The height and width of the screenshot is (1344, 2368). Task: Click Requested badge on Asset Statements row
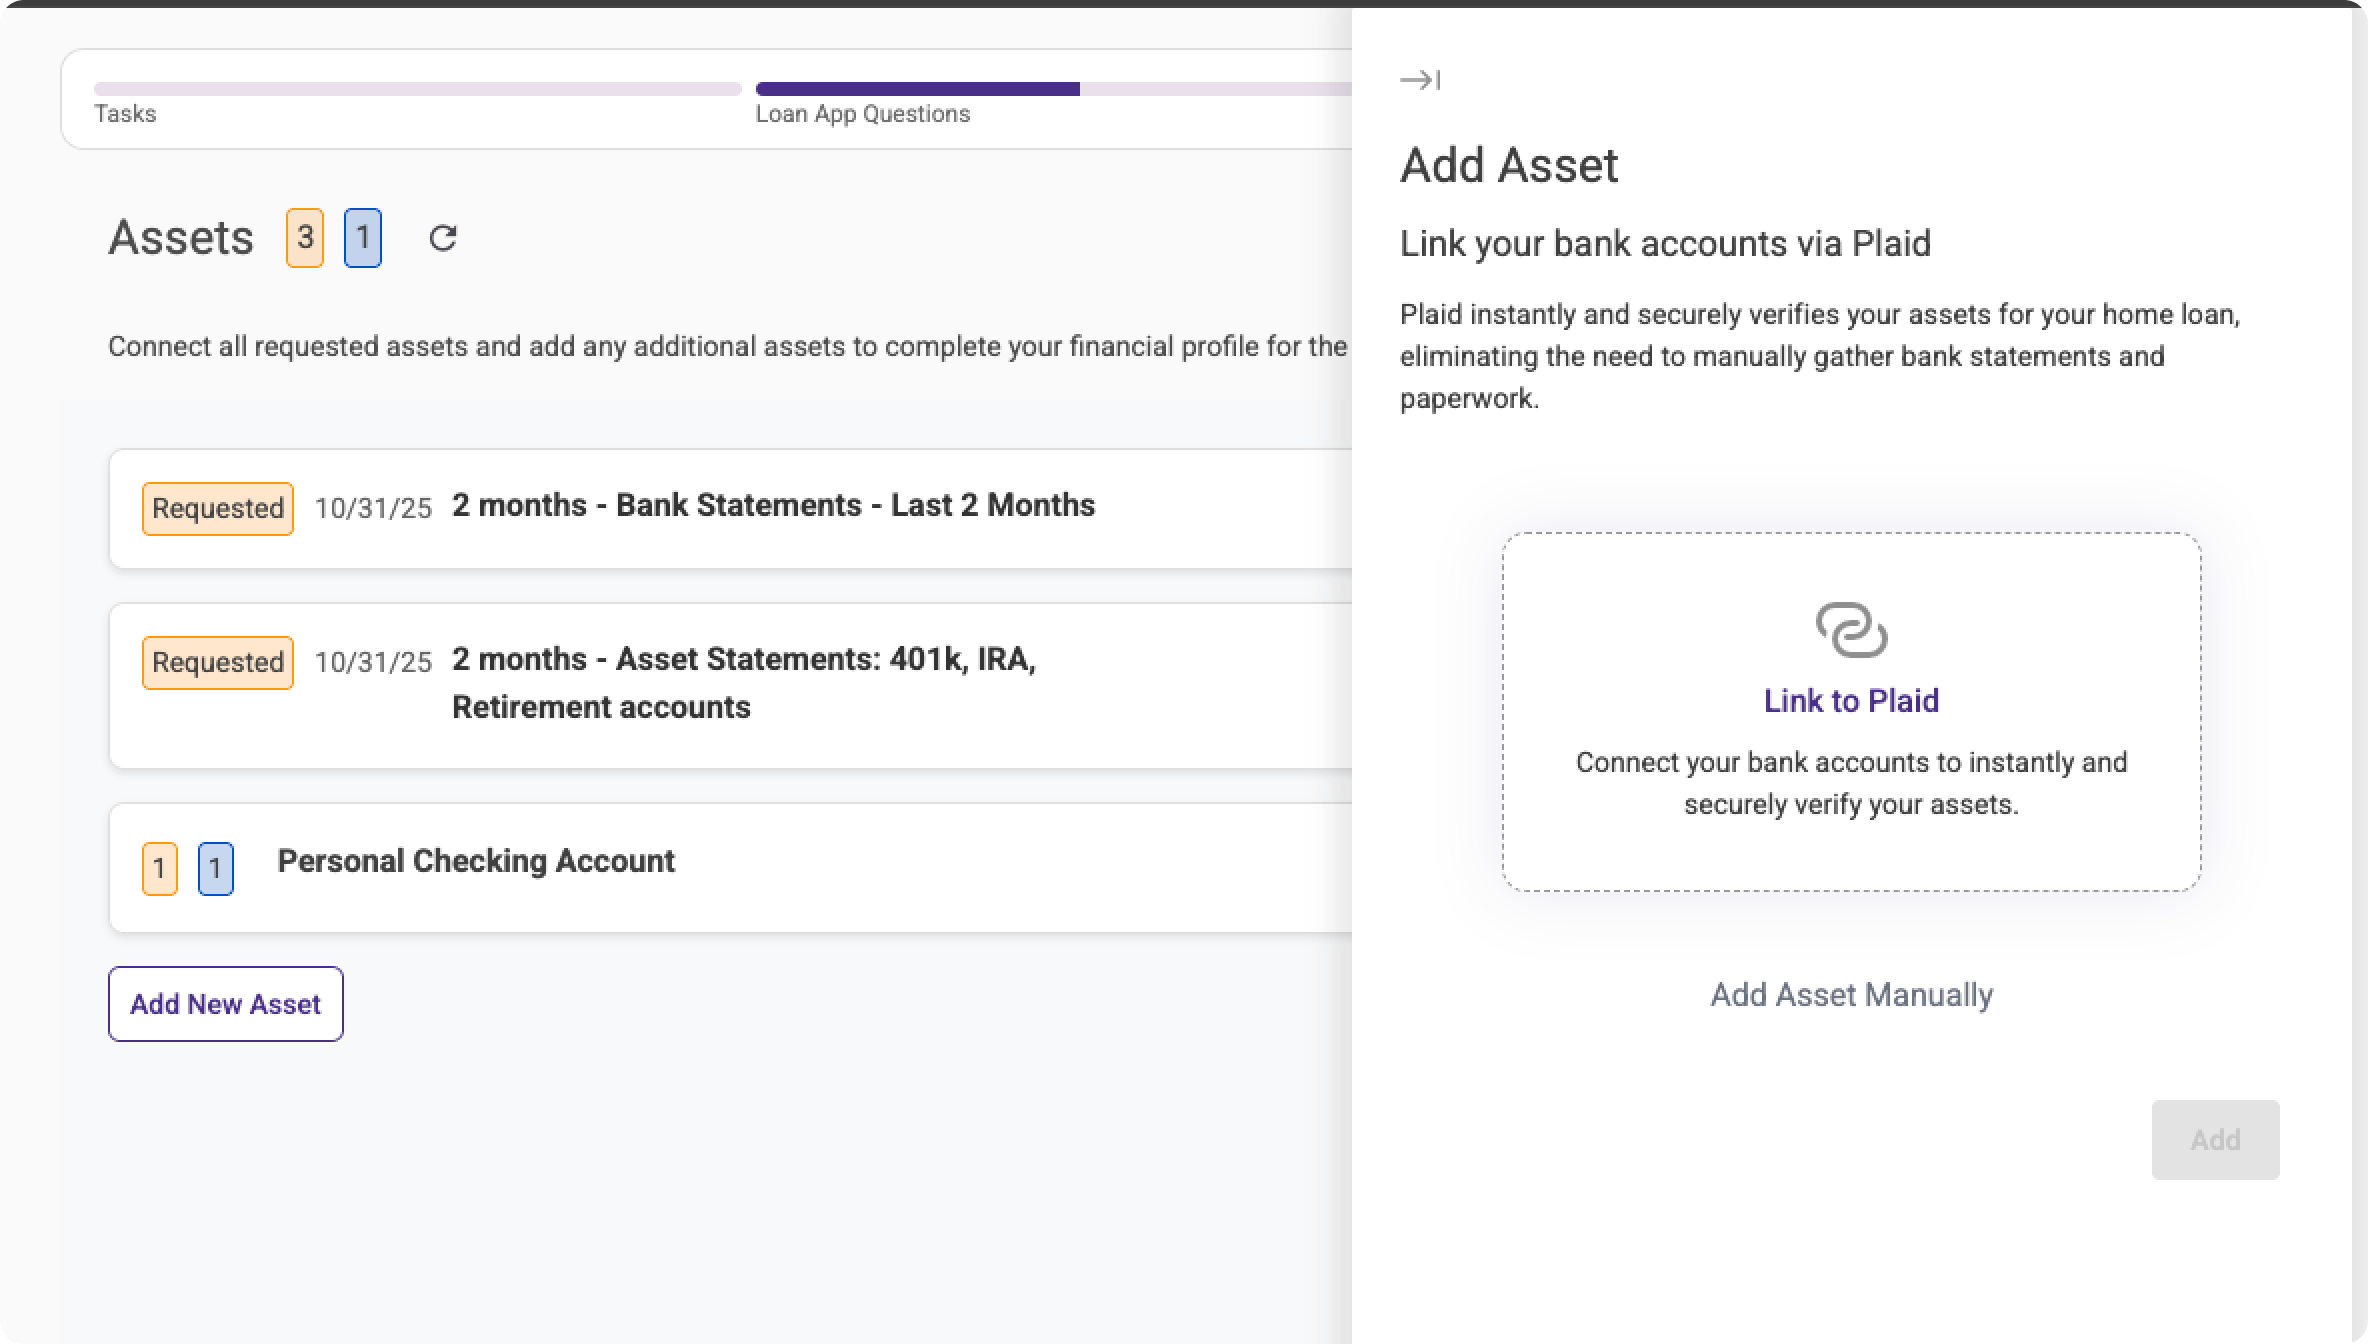pyautogui.click(x=218, y=662)
